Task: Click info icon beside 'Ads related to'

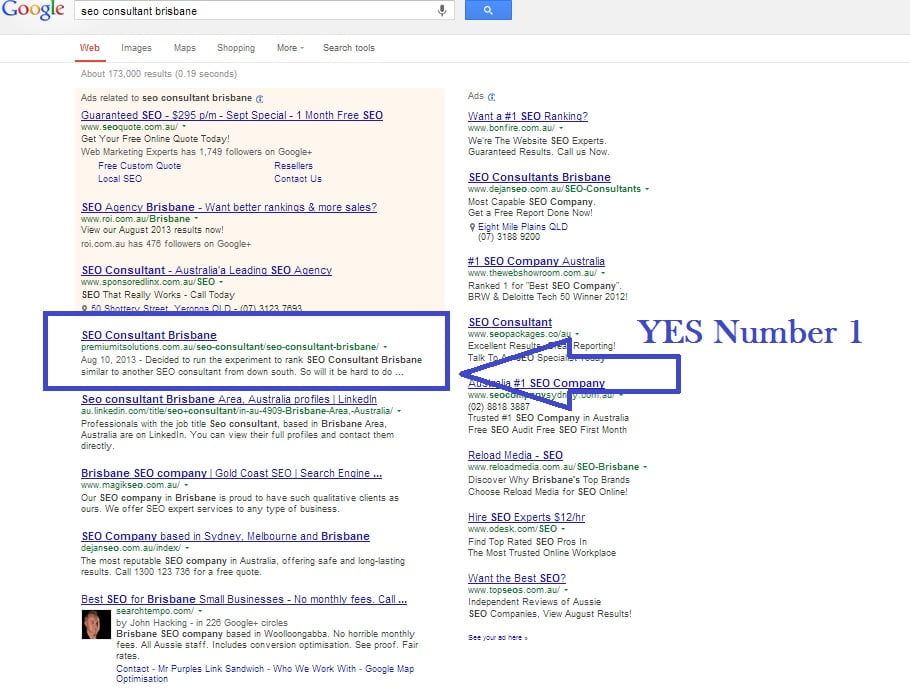Action: 259,99
